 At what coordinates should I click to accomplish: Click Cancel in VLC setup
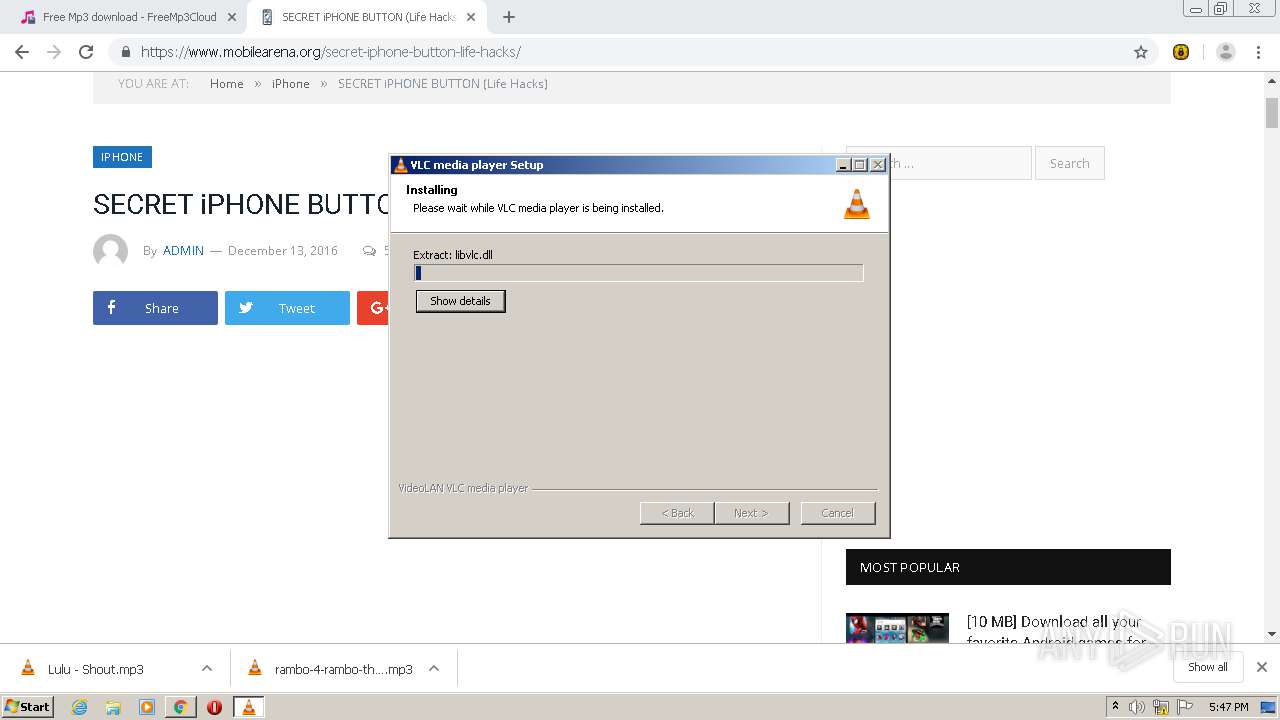838,513
